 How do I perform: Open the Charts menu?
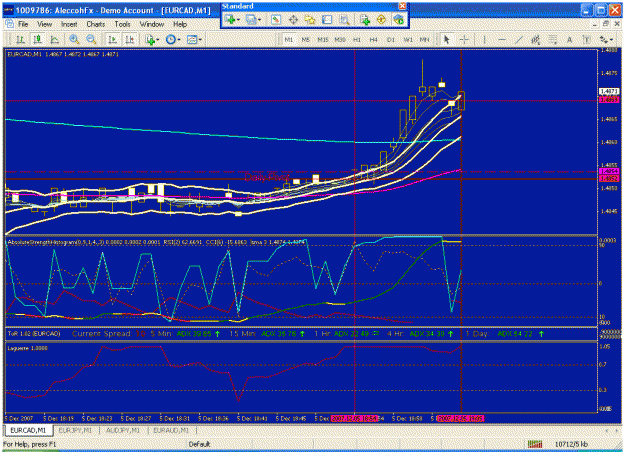(x=96, y=24)
